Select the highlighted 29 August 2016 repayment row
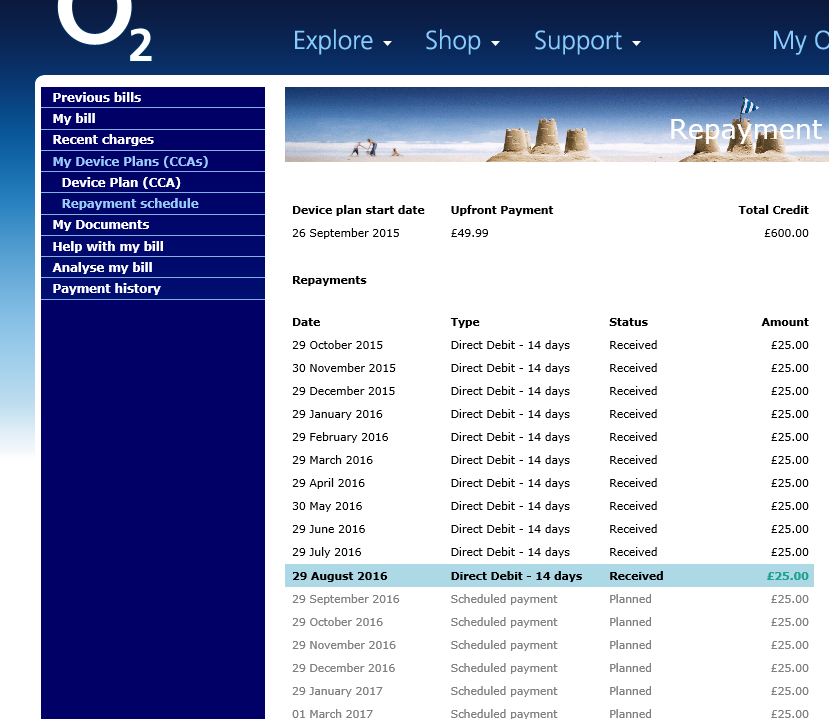829x719 pixels. [548, 576]
